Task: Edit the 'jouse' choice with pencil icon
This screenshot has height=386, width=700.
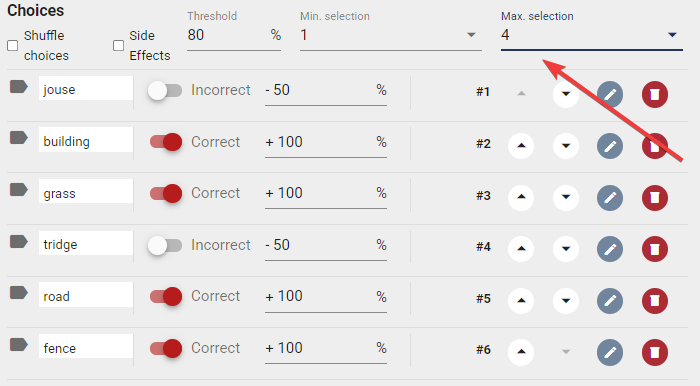Action: [610, 94]
